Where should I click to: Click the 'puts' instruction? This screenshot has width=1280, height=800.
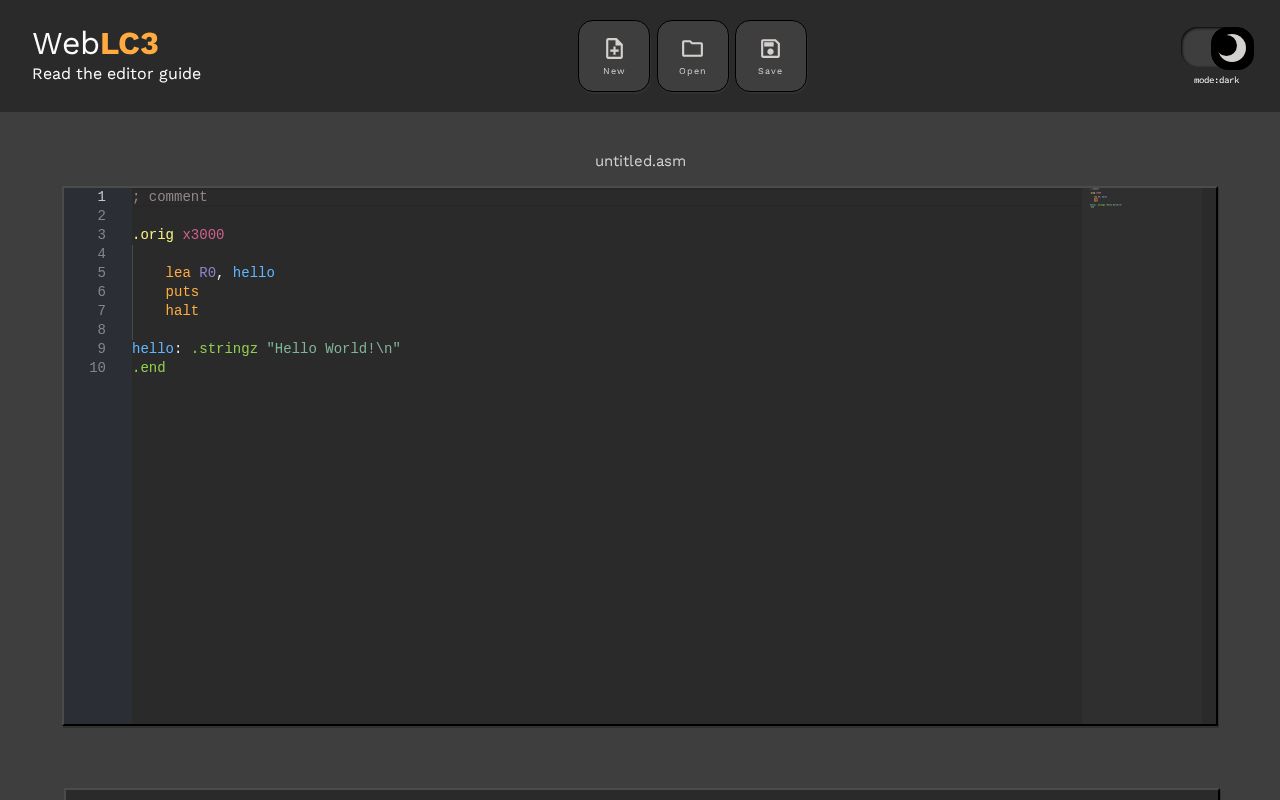182,292
